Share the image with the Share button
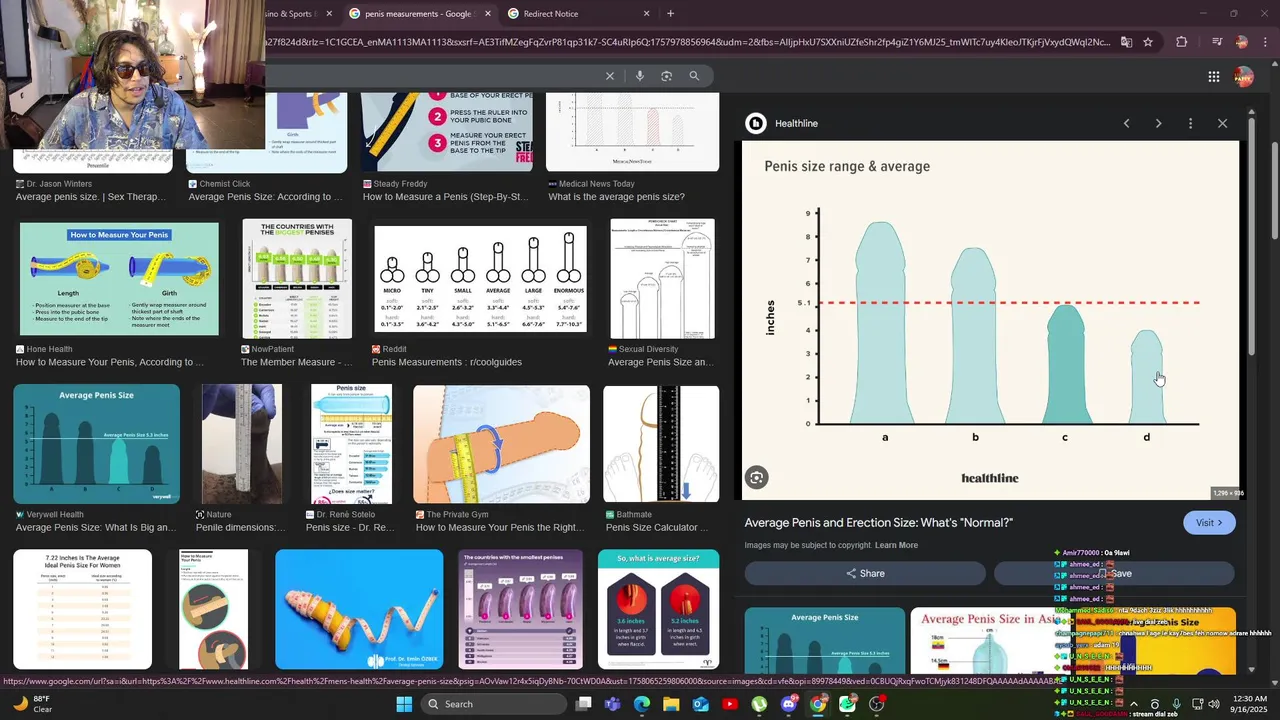The image size is (1280, 720). [x=865, y=573]
